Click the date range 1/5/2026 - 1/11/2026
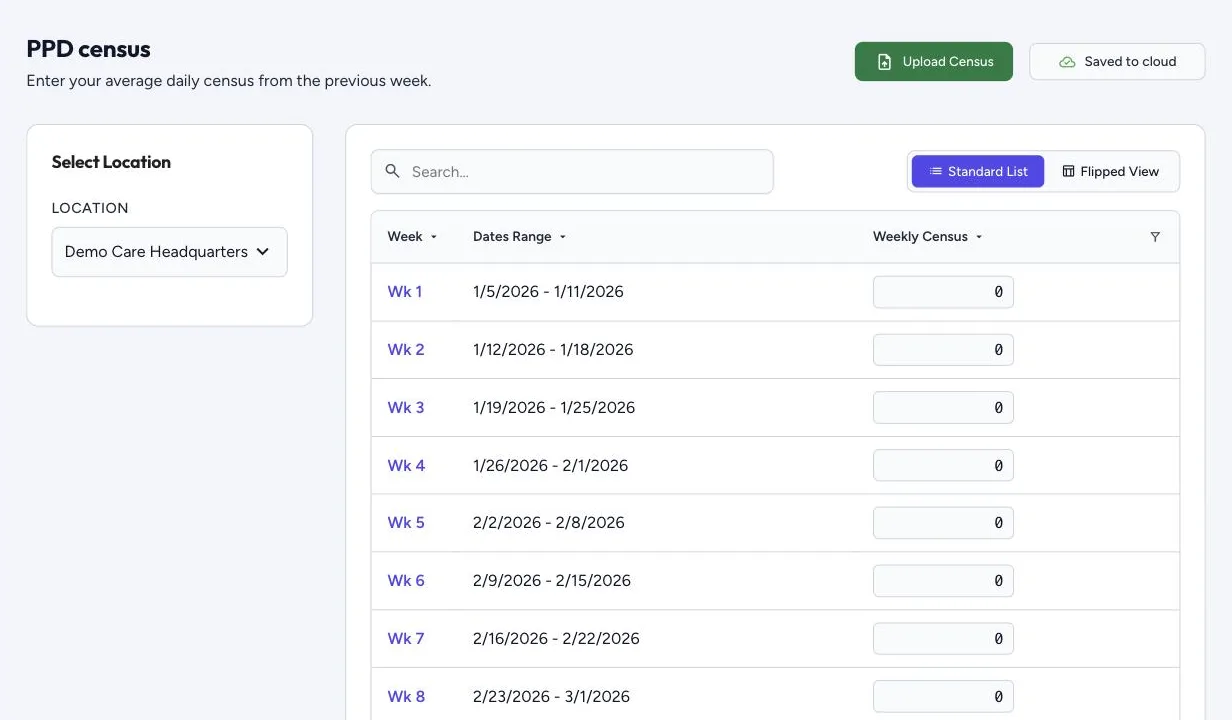This screenshot has height=720, width=1232. (548, 292)
